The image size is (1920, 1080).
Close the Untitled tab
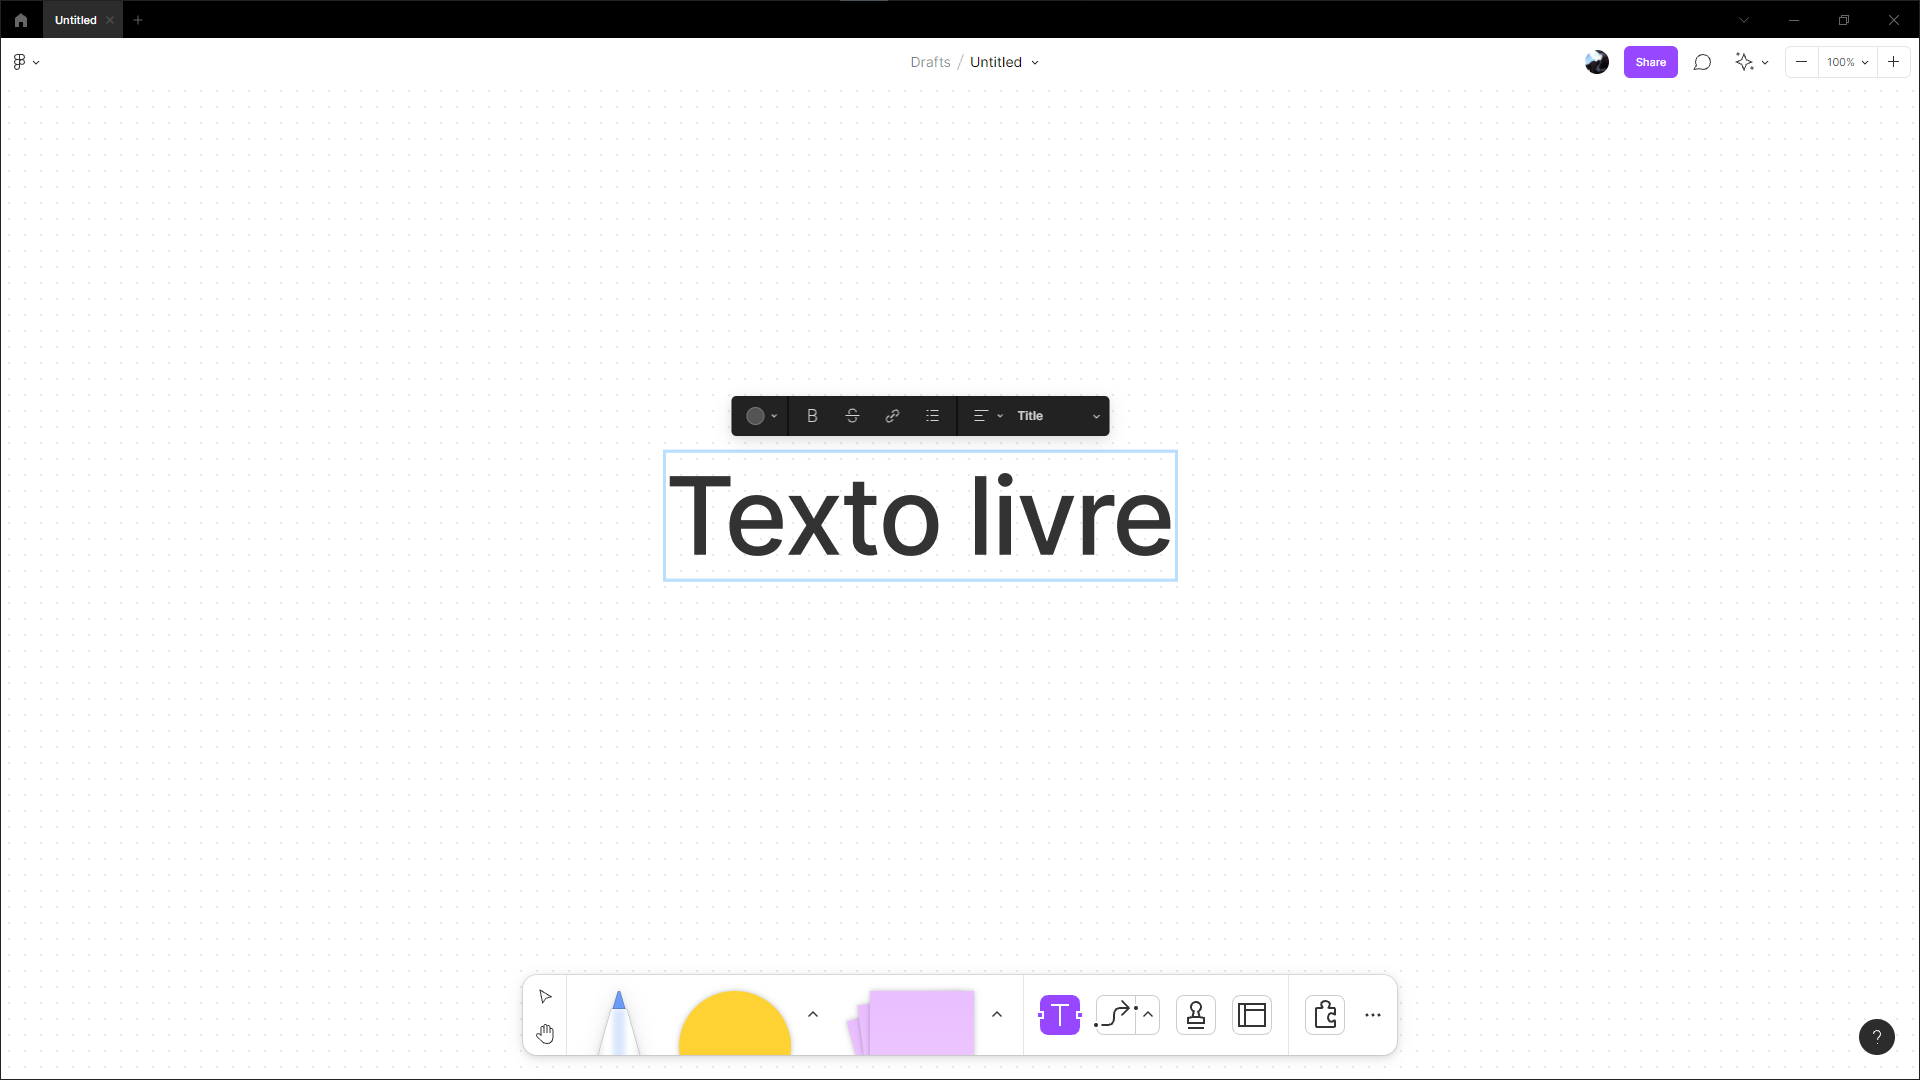110,20
